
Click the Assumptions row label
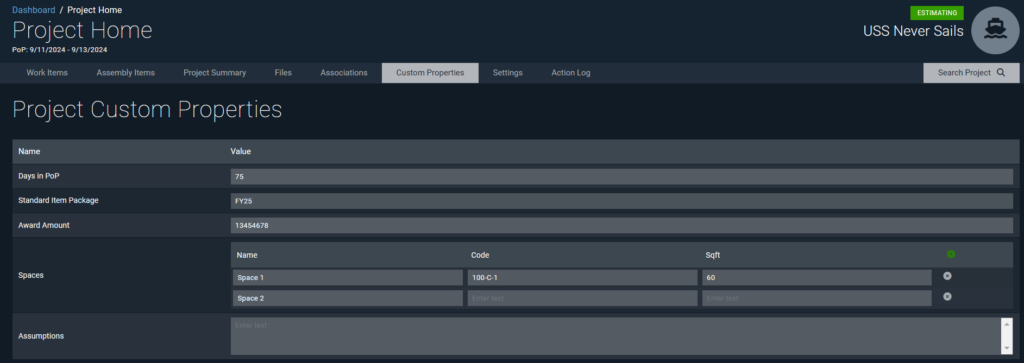(41, 336)
